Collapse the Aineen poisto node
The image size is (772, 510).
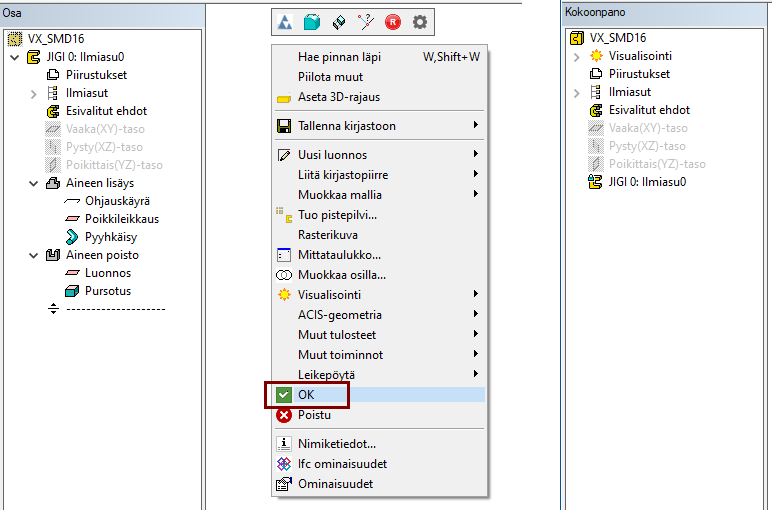tap(33, 255)
